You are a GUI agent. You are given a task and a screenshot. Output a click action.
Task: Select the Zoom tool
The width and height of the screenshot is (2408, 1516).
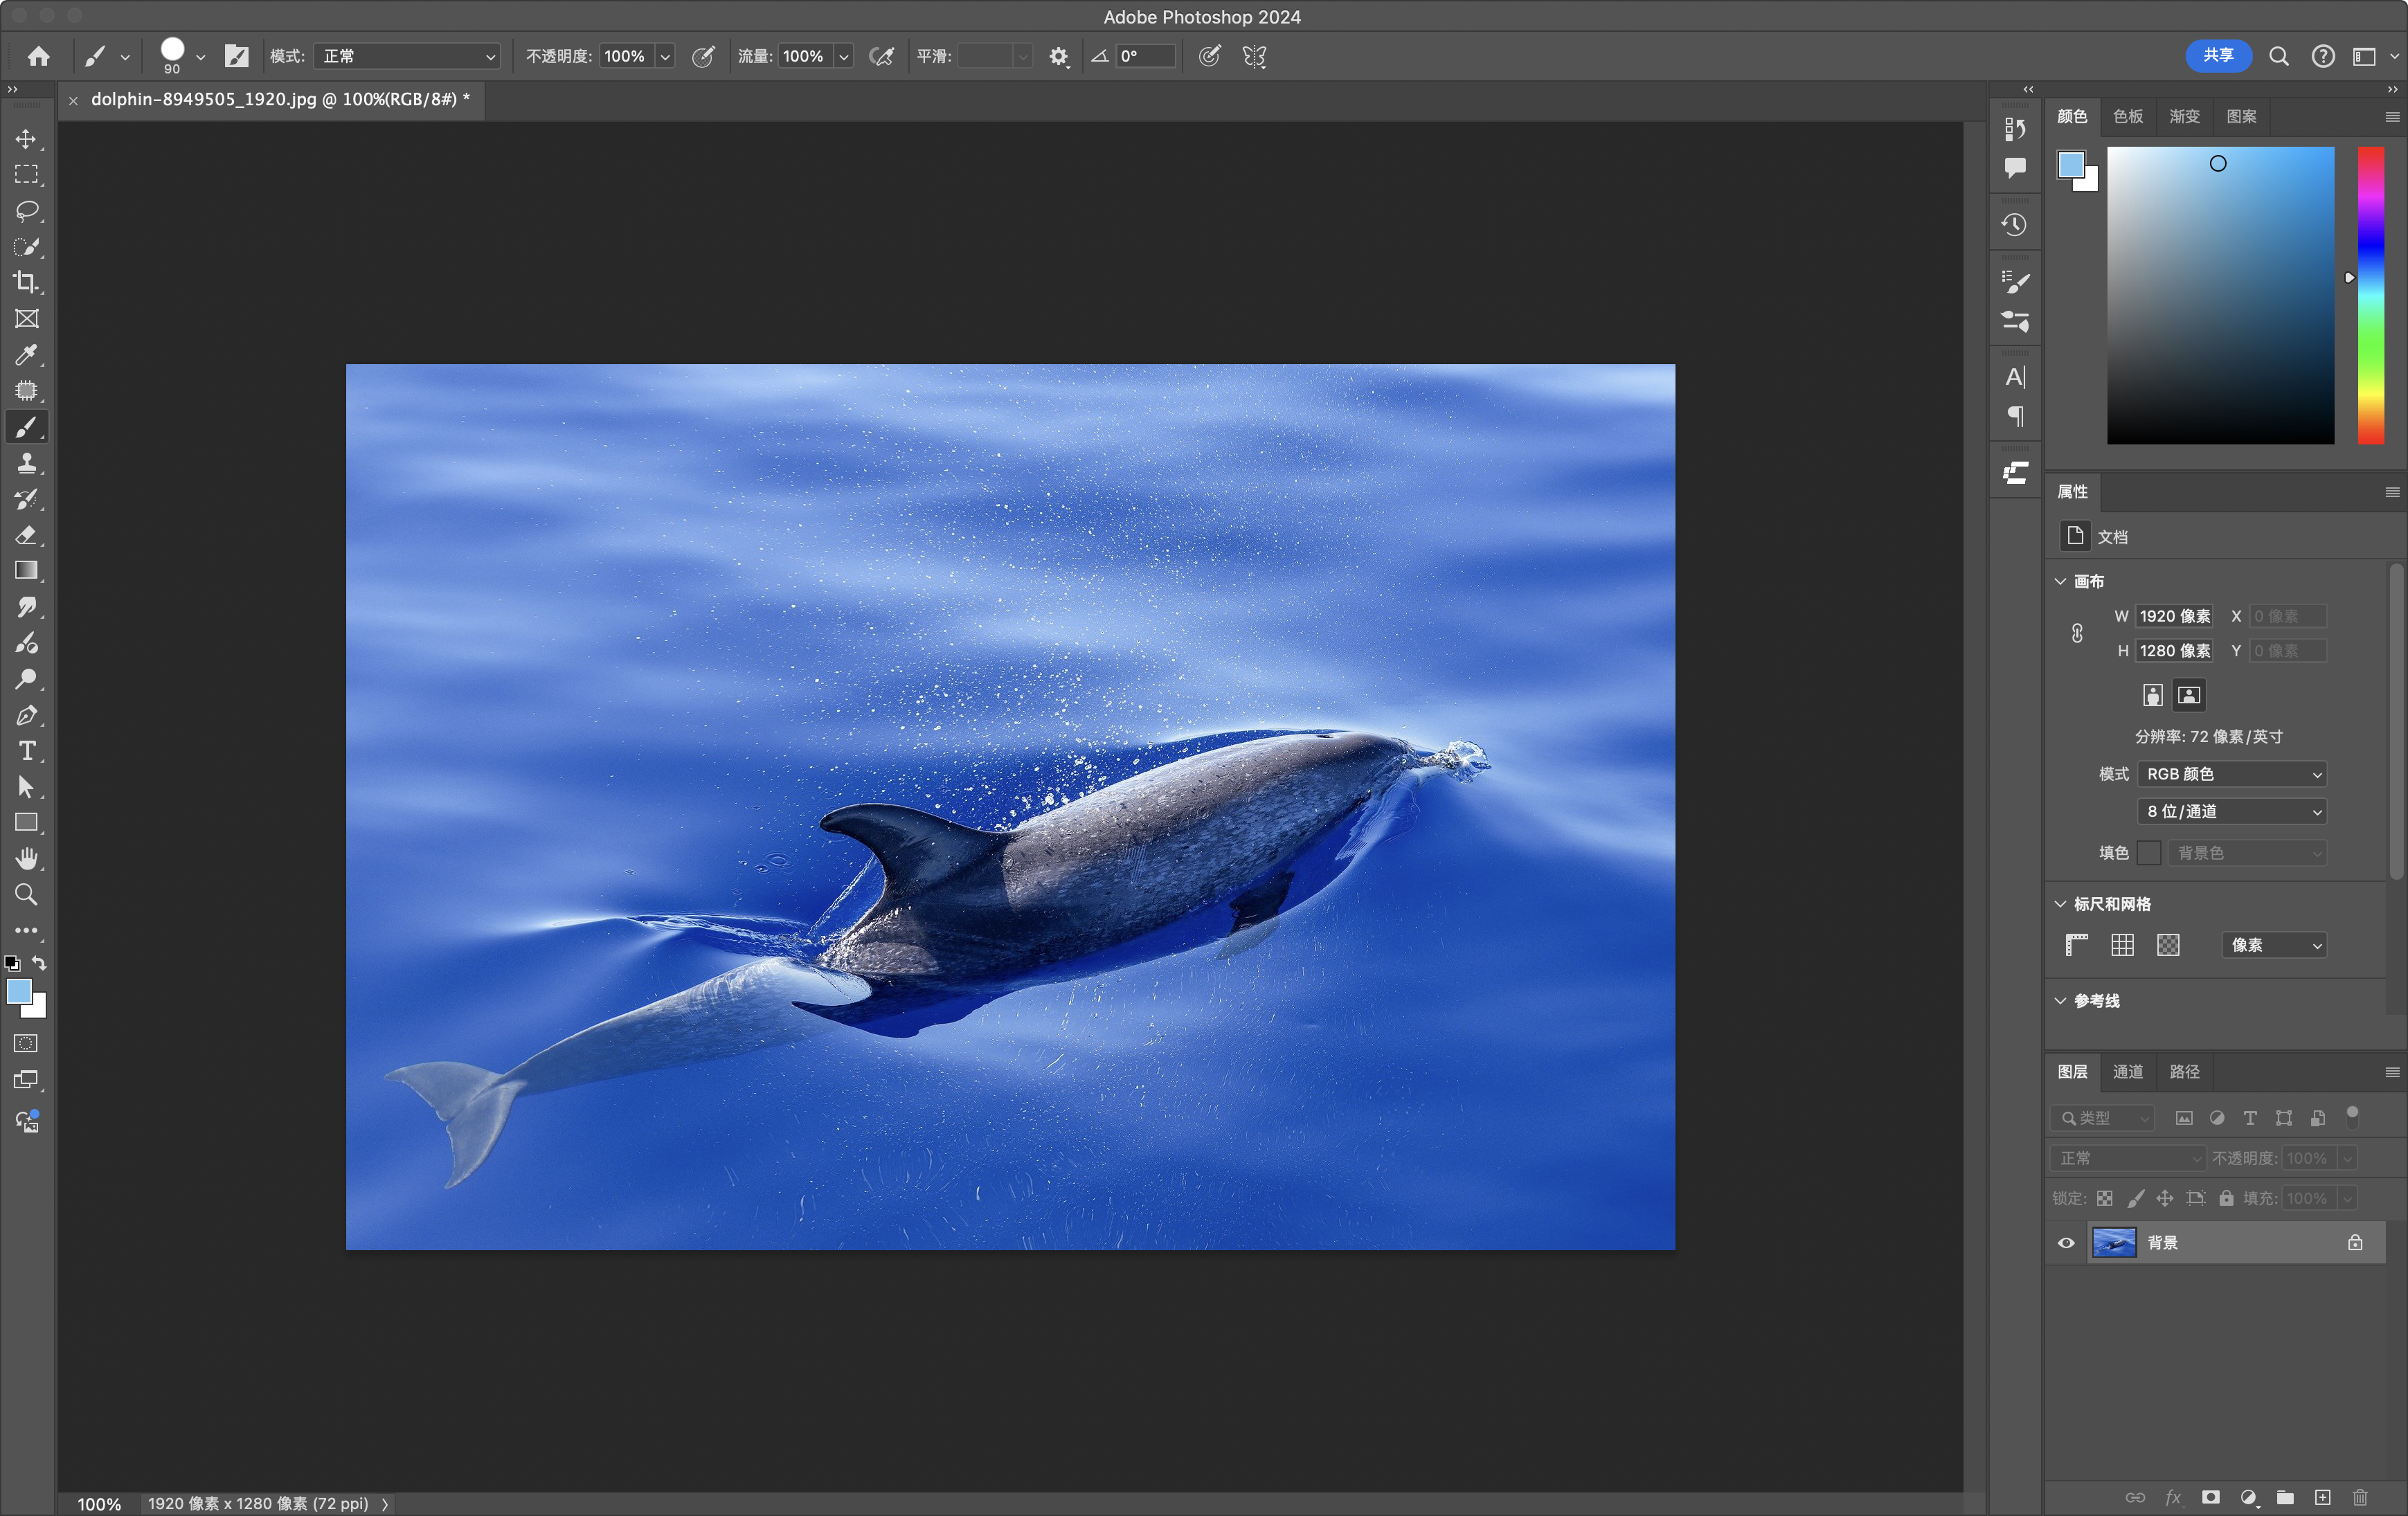coord(26,895)
